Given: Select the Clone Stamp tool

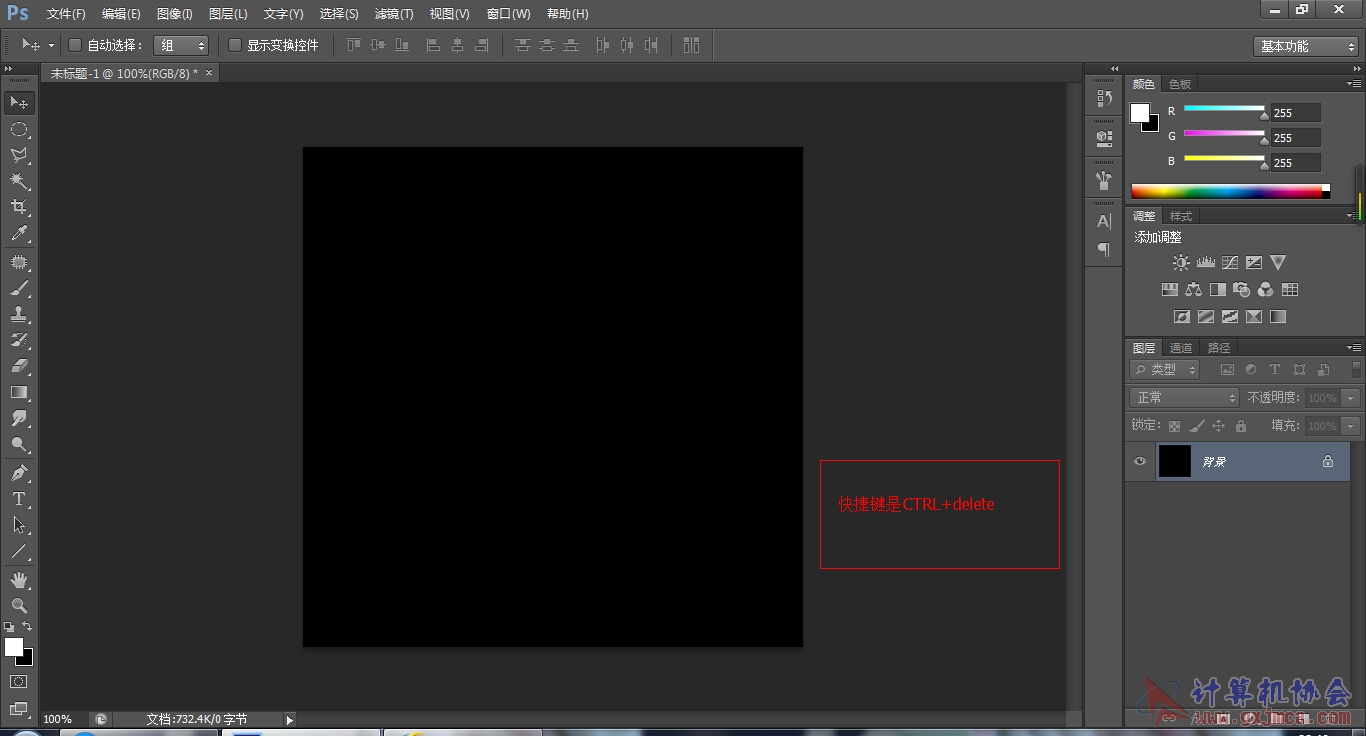Looking at the screenshot, I should (19, 314).
